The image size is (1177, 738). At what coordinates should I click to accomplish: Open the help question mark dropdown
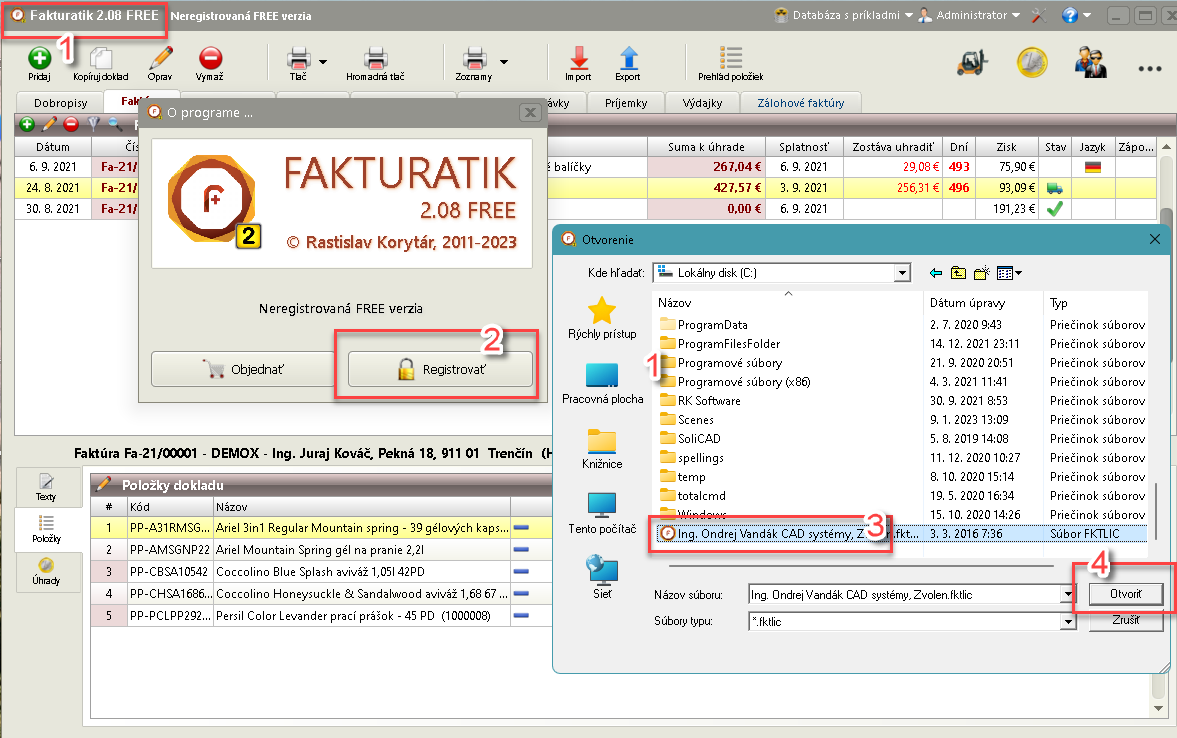(x=1076, y=15)
